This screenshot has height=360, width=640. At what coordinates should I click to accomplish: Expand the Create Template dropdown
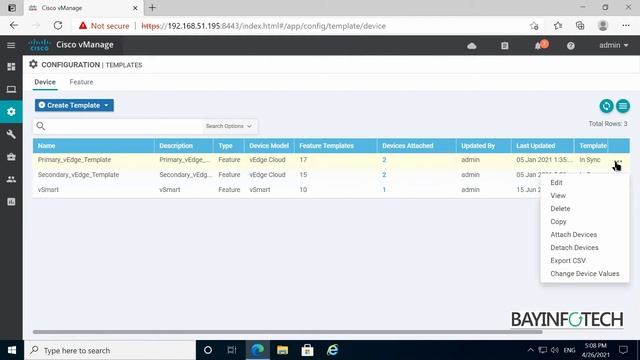[74, 105]
